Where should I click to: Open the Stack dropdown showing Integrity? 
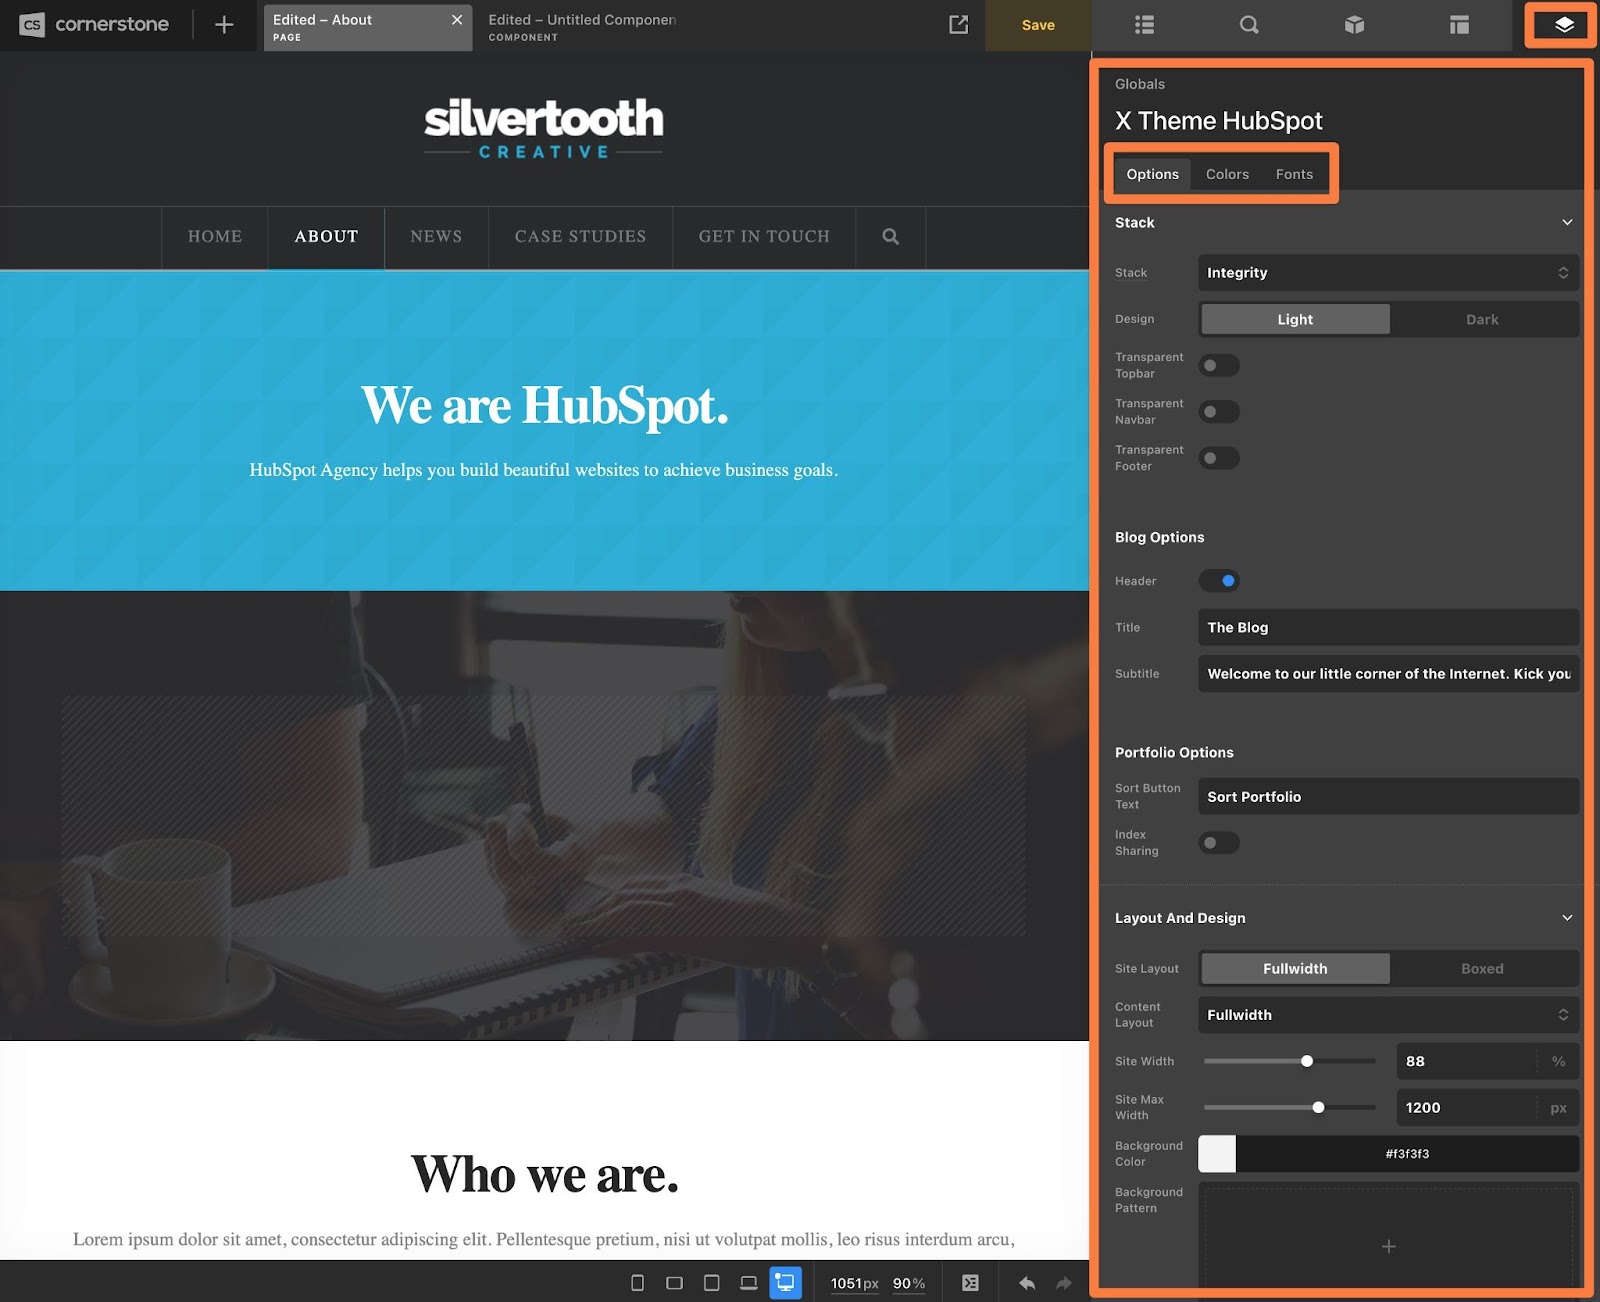point(1387,273)
